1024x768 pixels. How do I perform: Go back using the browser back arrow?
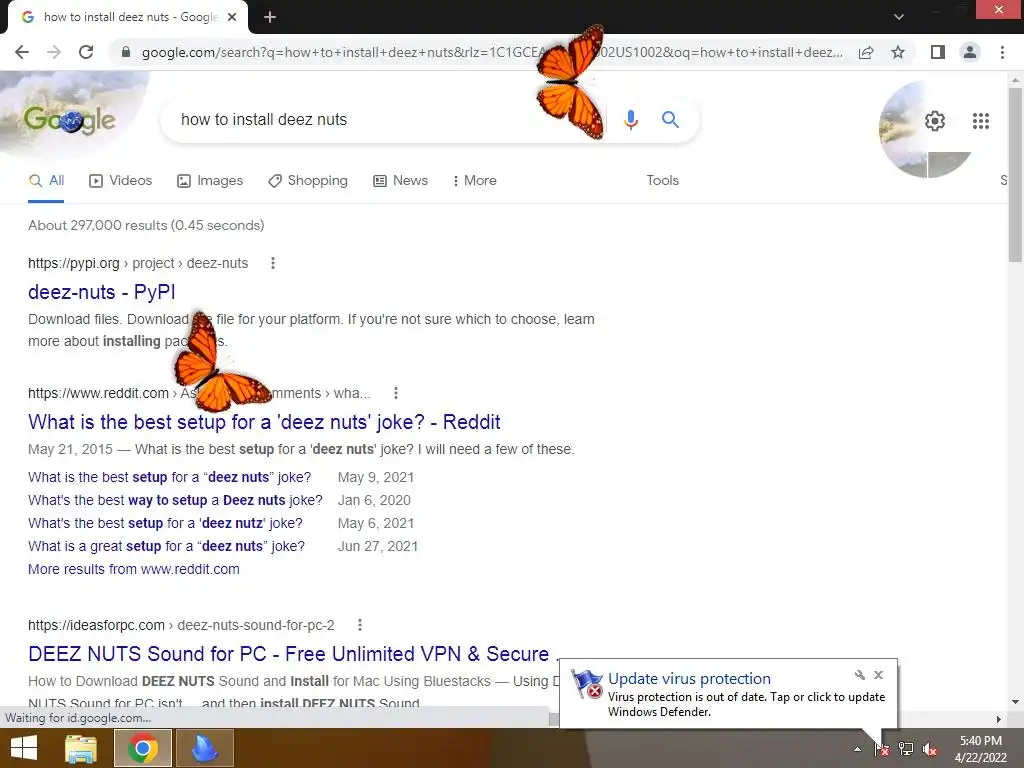click(x=22, y=52)
